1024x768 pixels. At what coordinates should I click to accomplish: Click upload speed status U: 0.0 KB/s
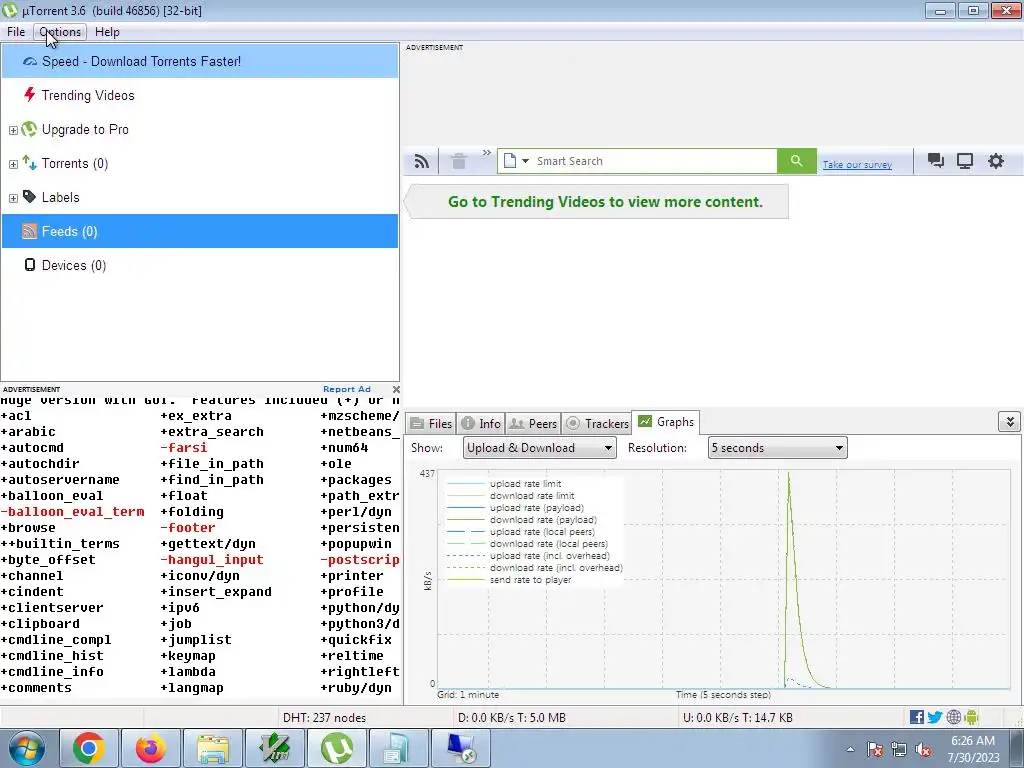(738, 718)
